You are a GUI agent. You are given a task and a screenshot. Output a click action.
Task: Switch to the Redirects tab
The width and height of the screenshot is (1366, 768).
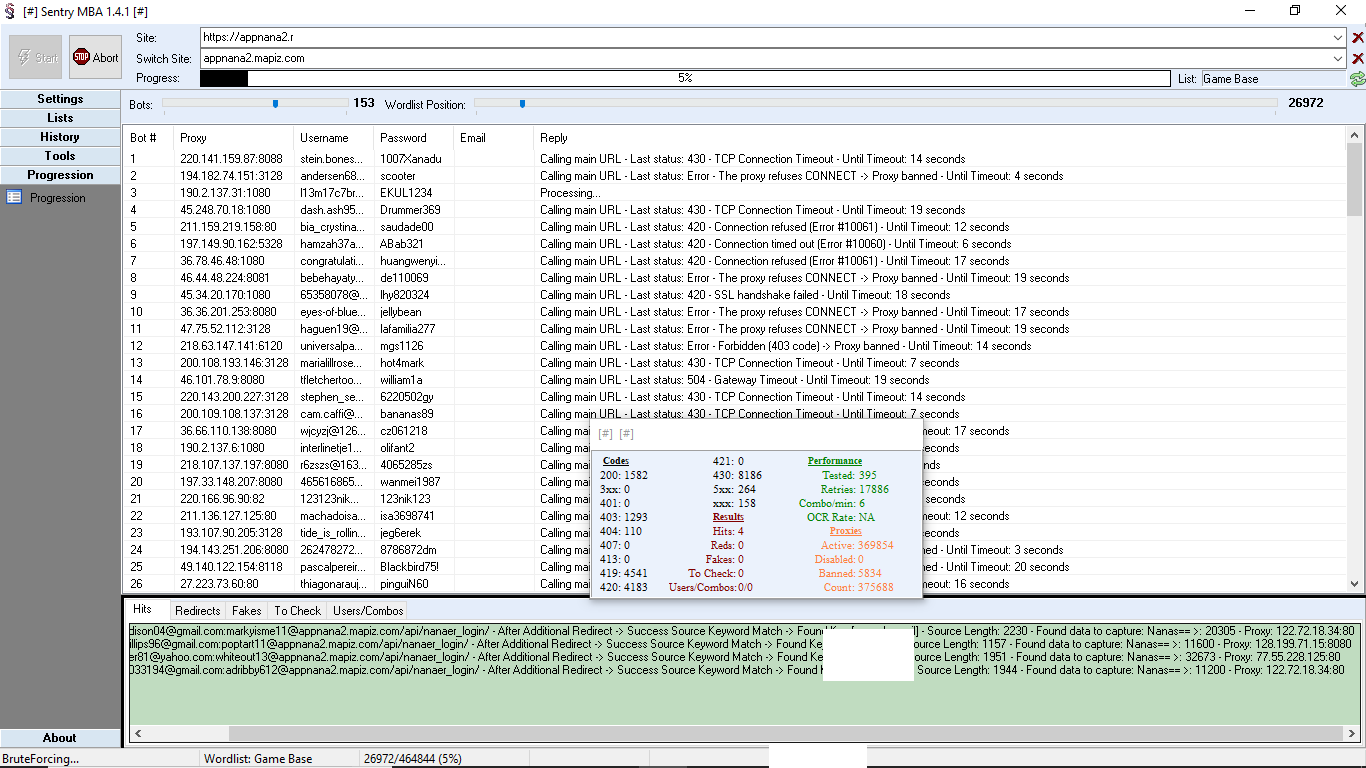pos(197,610)
